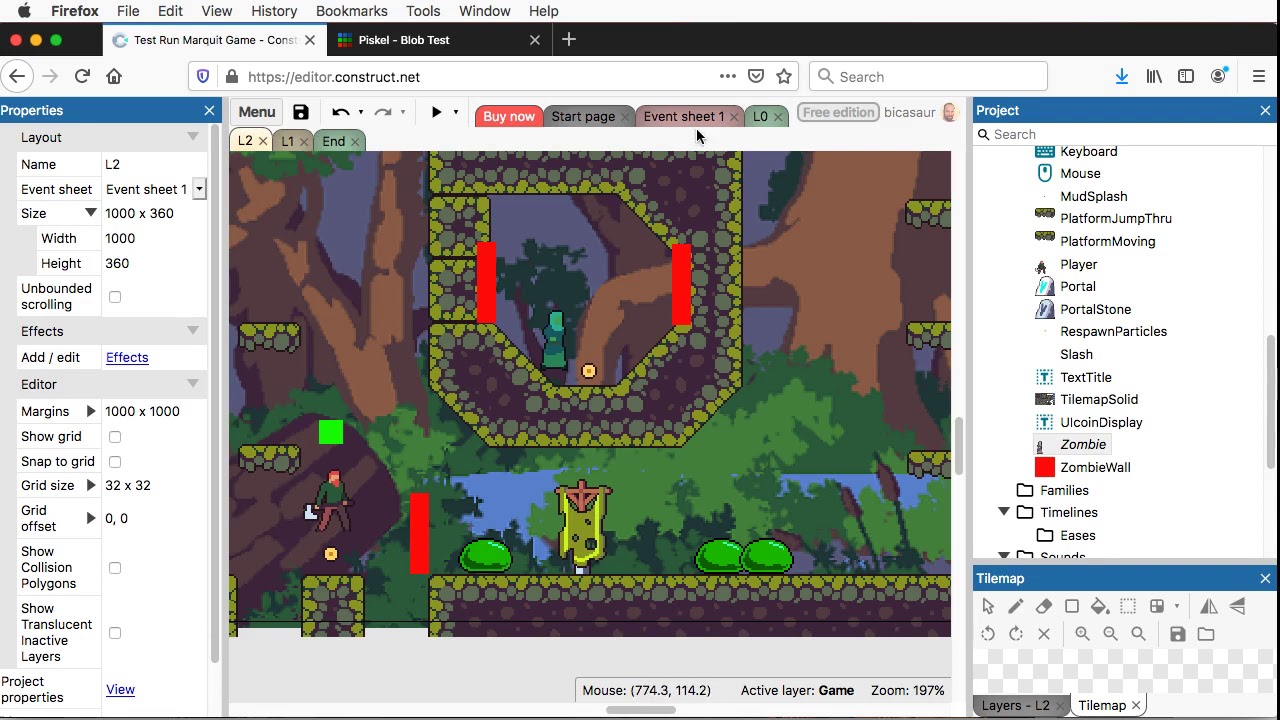Undo the last editor action
The image size is (1280, 720).
[x=340, y=112]
